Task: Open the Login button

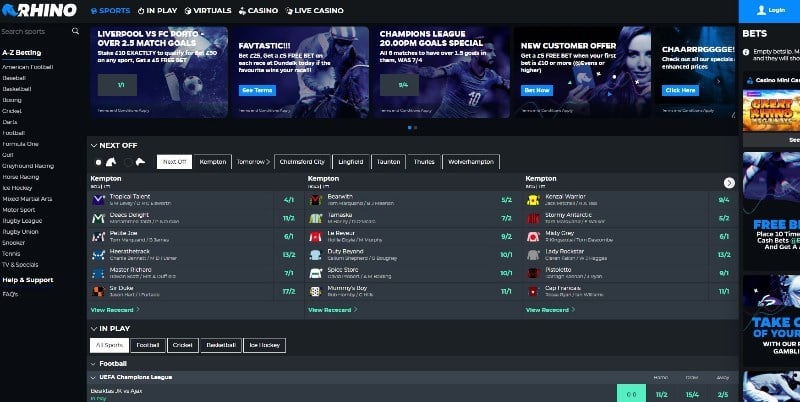Action: point(770,10)
